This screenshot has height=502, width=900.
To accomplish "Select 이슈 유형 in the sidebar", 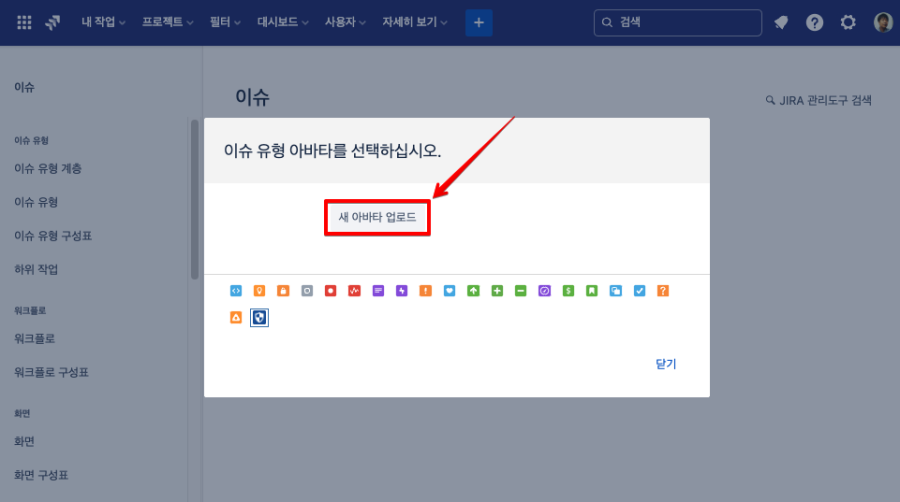I will [x=36, y=202].
